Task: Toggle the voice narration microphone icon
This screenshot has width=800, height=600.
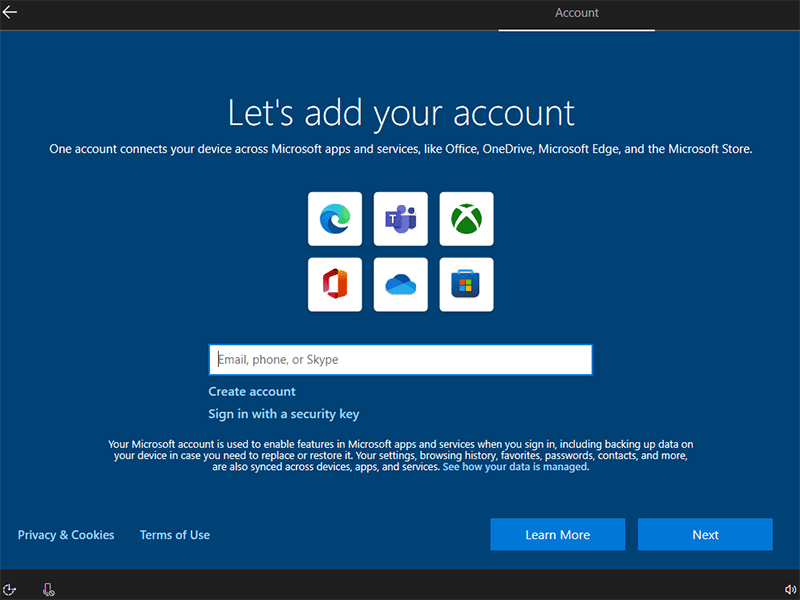Action: (48, 588)
